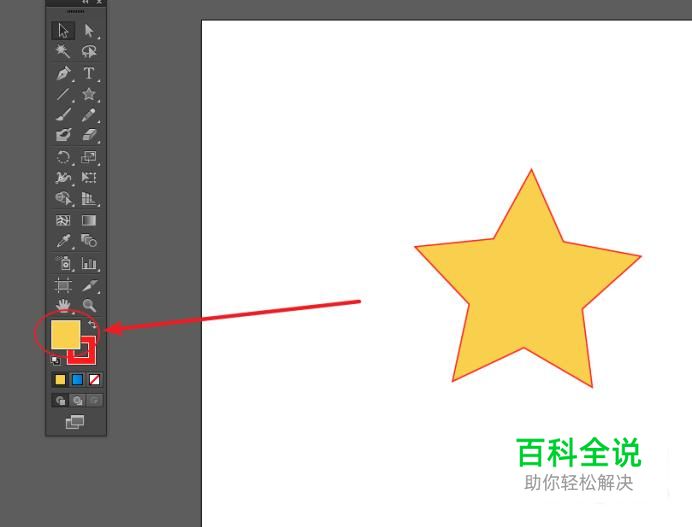692x527 pixels.
Task: Choose the Magic Wand tool
Action: point(63,51)
